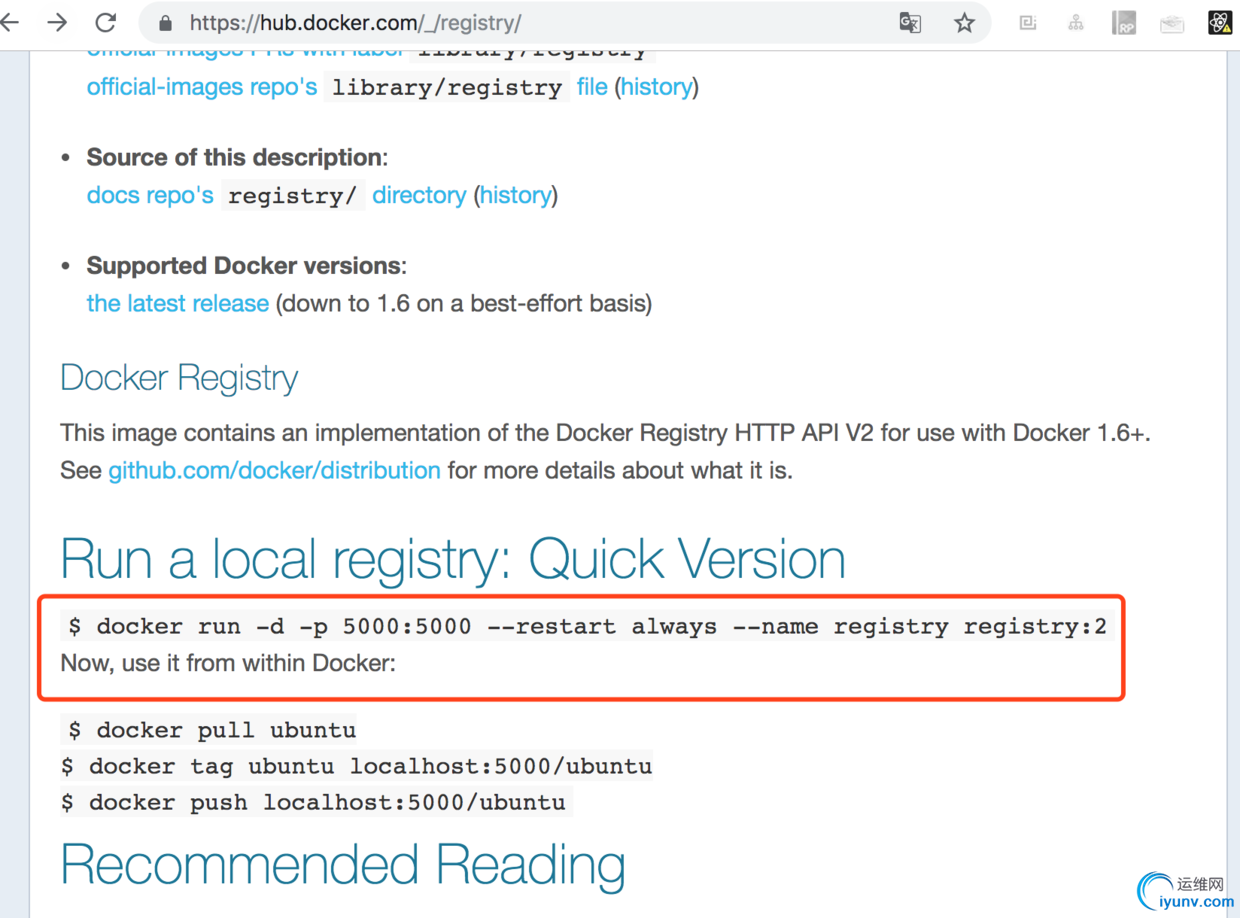Open history link for registry/ directory
This screenshot has width=1240, height=918.
click(515, 195)
